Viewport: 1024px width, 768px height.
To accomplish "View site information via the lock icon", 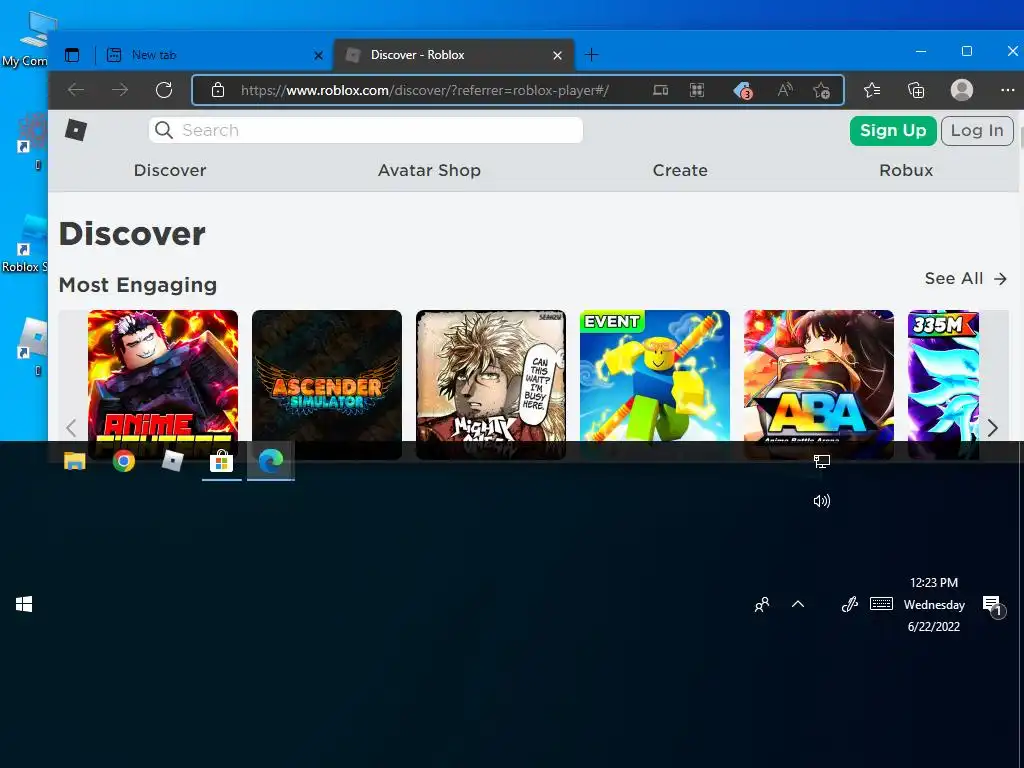I will pyautogui.click(x=218, y=90).
